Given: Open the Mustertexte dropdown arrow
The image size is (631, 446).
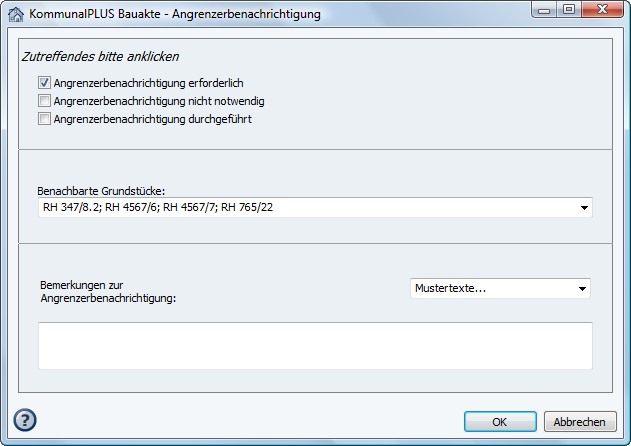Looking at the screenshot, I should pos(581,289).
